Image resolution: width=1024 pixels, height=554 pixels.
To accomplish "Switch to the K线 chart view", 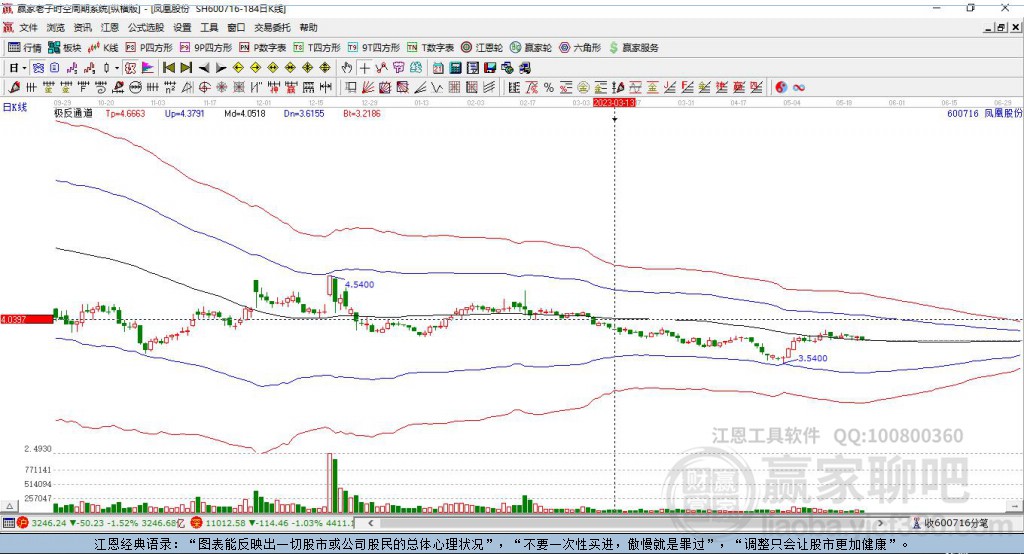I will point(103,48).
